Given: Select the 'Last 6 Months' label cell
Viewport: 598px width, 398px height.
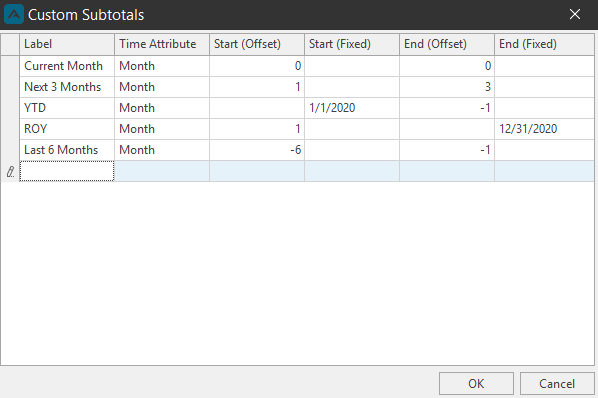Looking at the screenshot, I should (67, 150).
